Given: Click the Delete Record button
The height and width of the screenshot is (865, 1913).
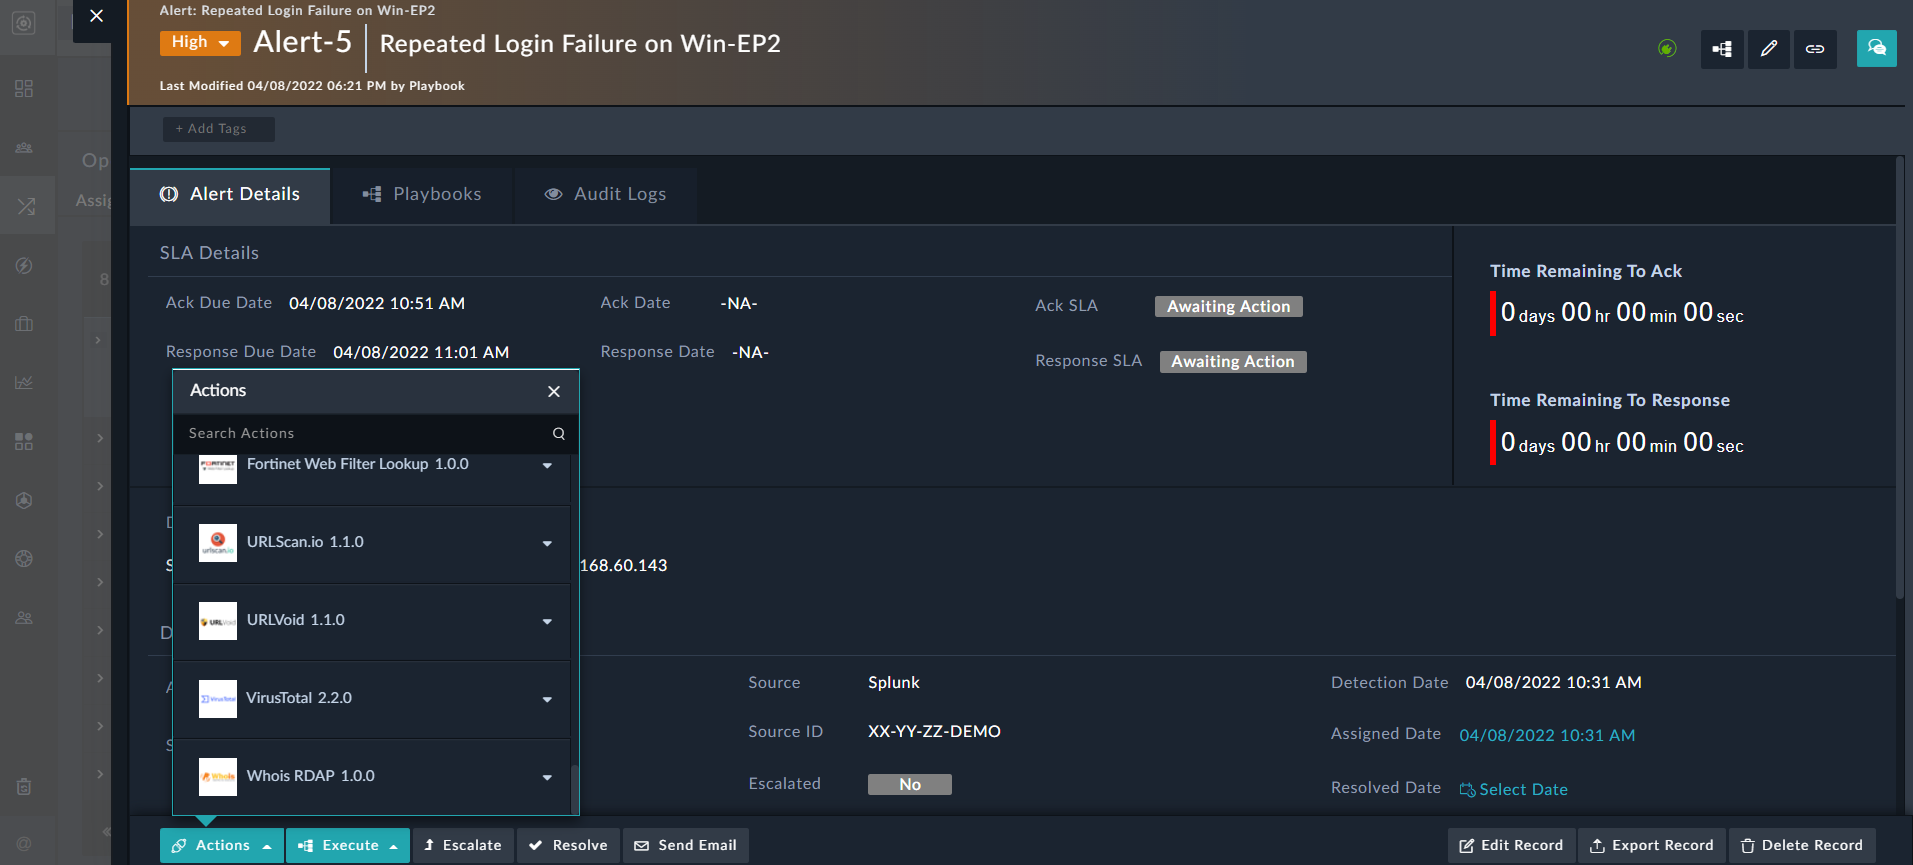Looking at the screenshot, I should tap(1802, 845).
